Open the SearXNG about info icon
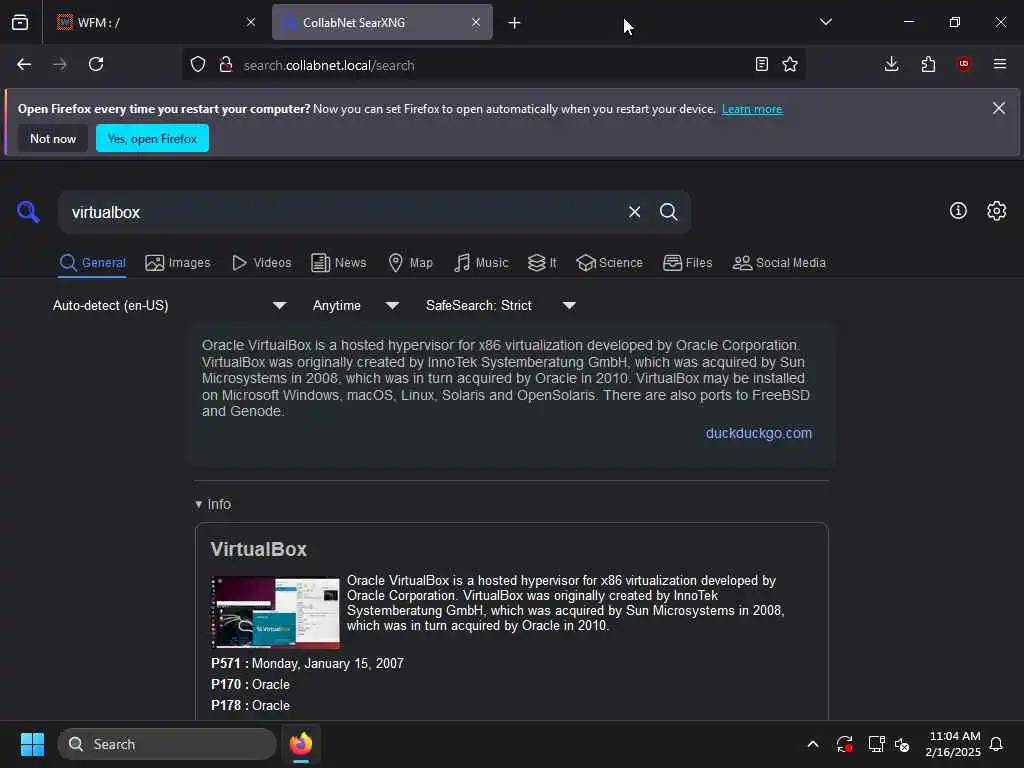The image size is (1024, 768). (x=958, y=211)
